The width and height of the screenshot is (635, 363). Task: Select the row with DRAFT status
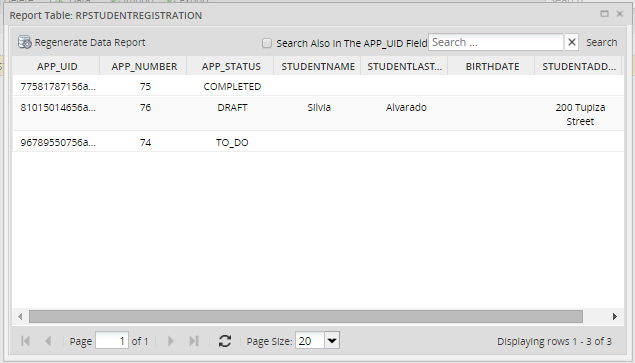point(318,113)
